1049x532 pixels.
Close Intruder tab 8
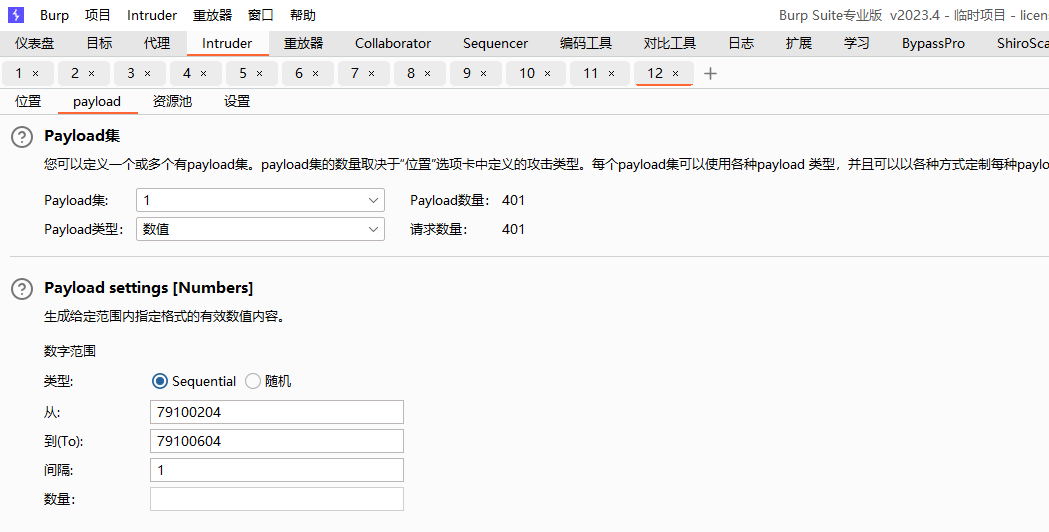click(x=427, y=74)
